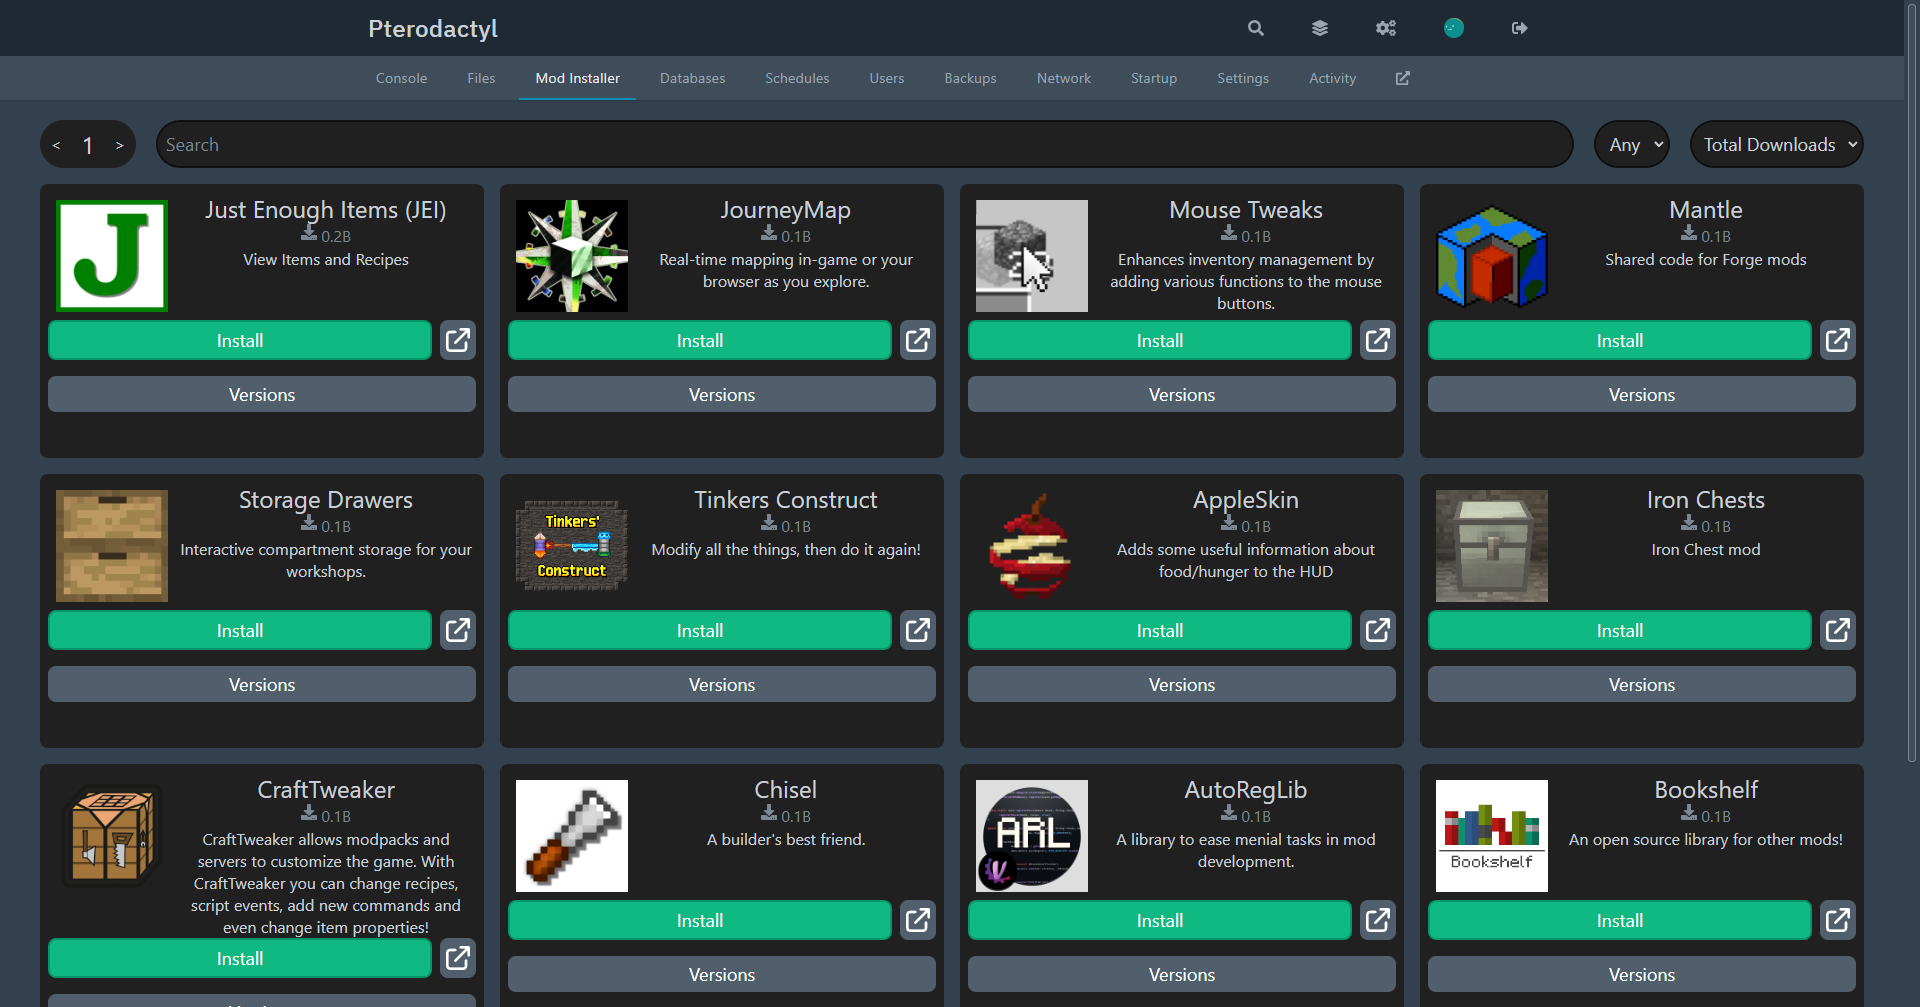Install the CraftTweaker mod
This screenshot has height=1007, width=1920.
[240, 958]
